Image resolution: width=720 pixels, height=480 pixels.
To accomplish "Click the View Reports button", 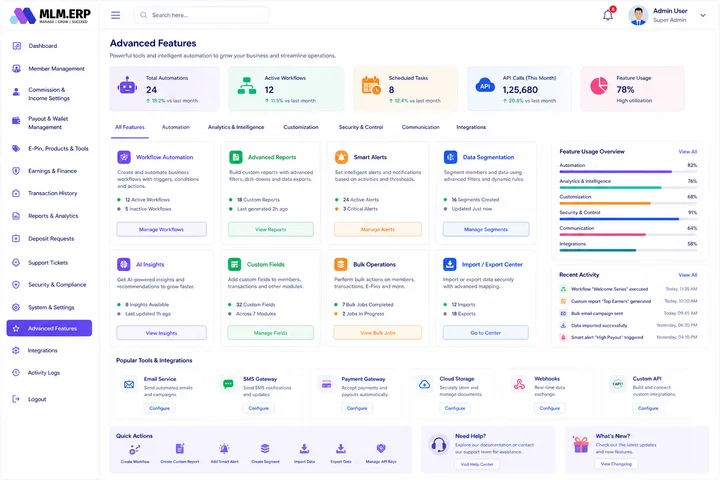I will click(271, 229).
